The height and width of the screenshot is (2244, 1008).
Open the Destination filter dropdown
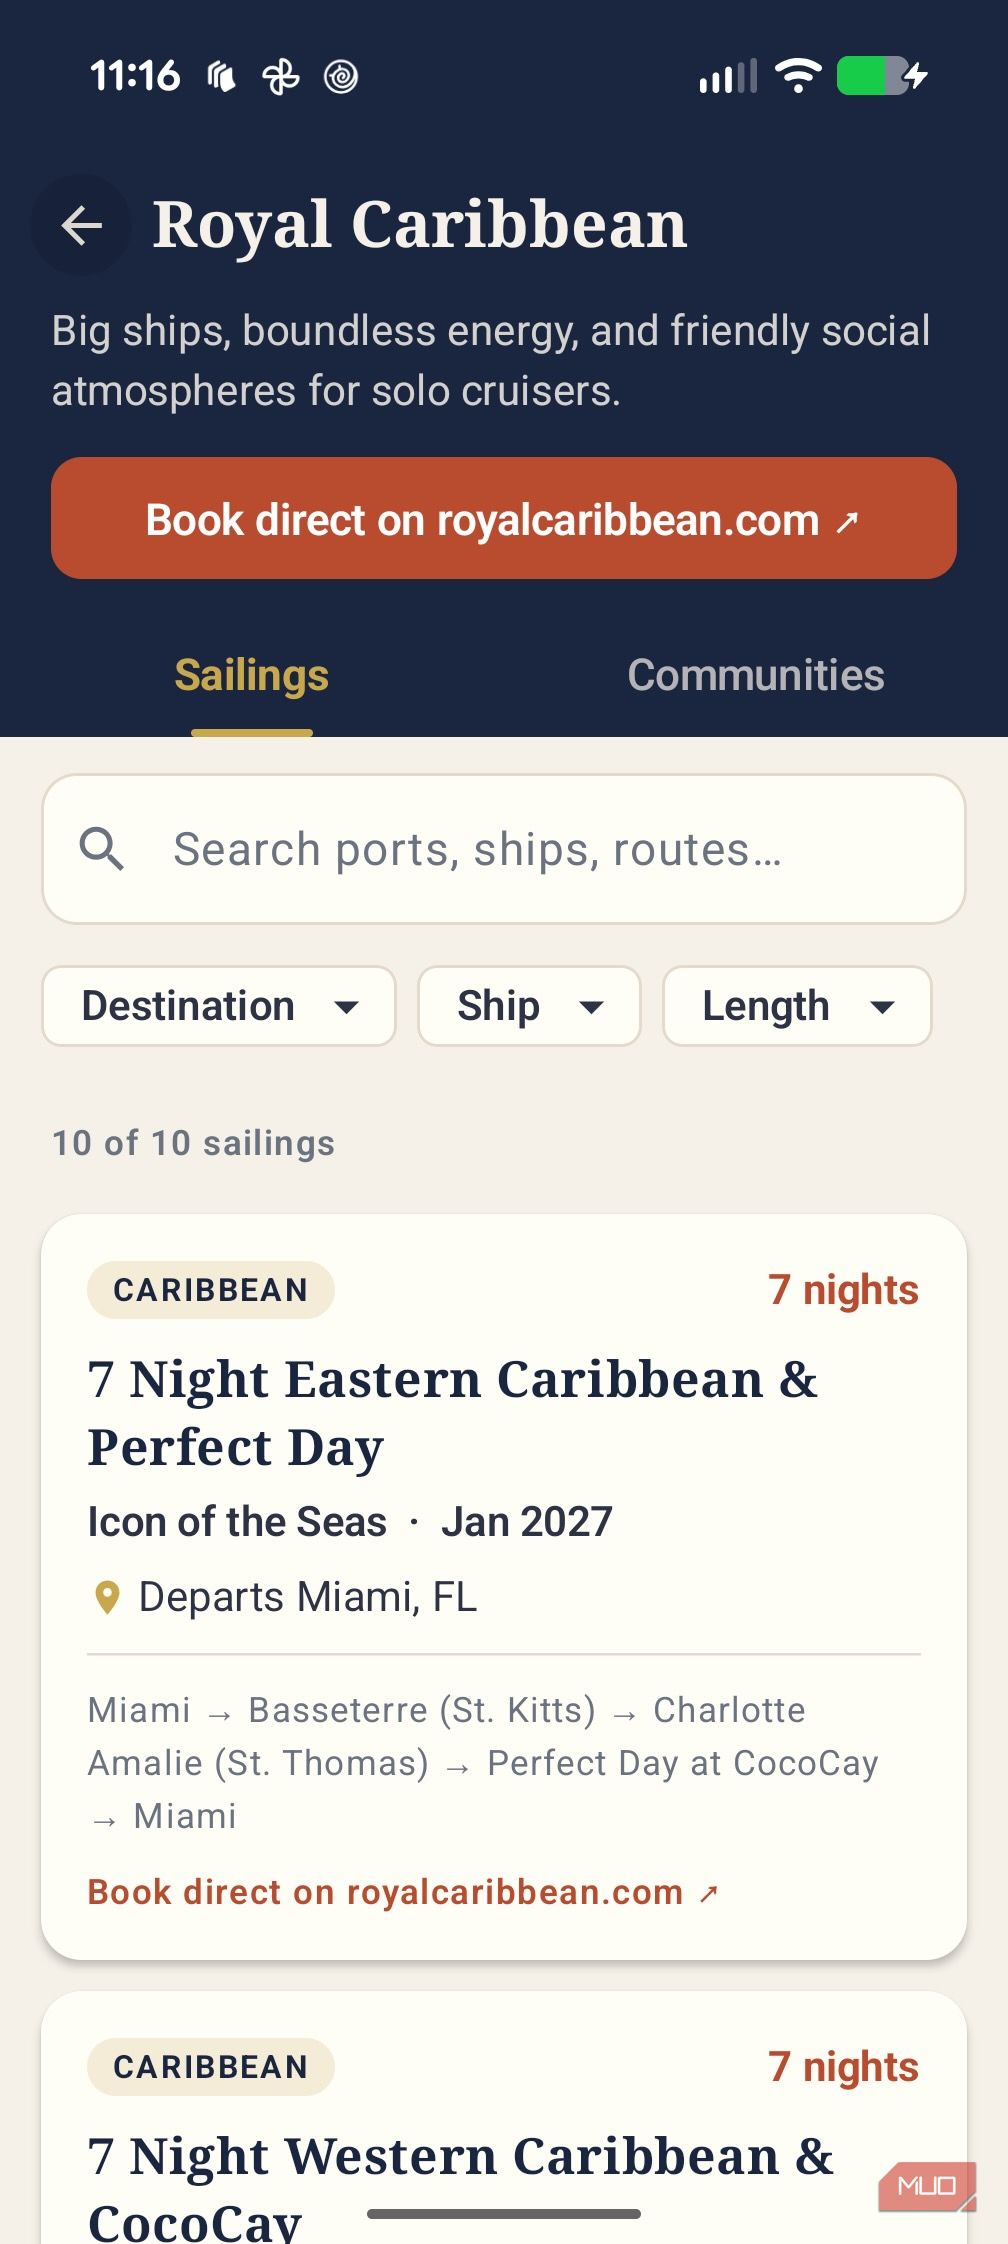click(x=219, y=1006)
